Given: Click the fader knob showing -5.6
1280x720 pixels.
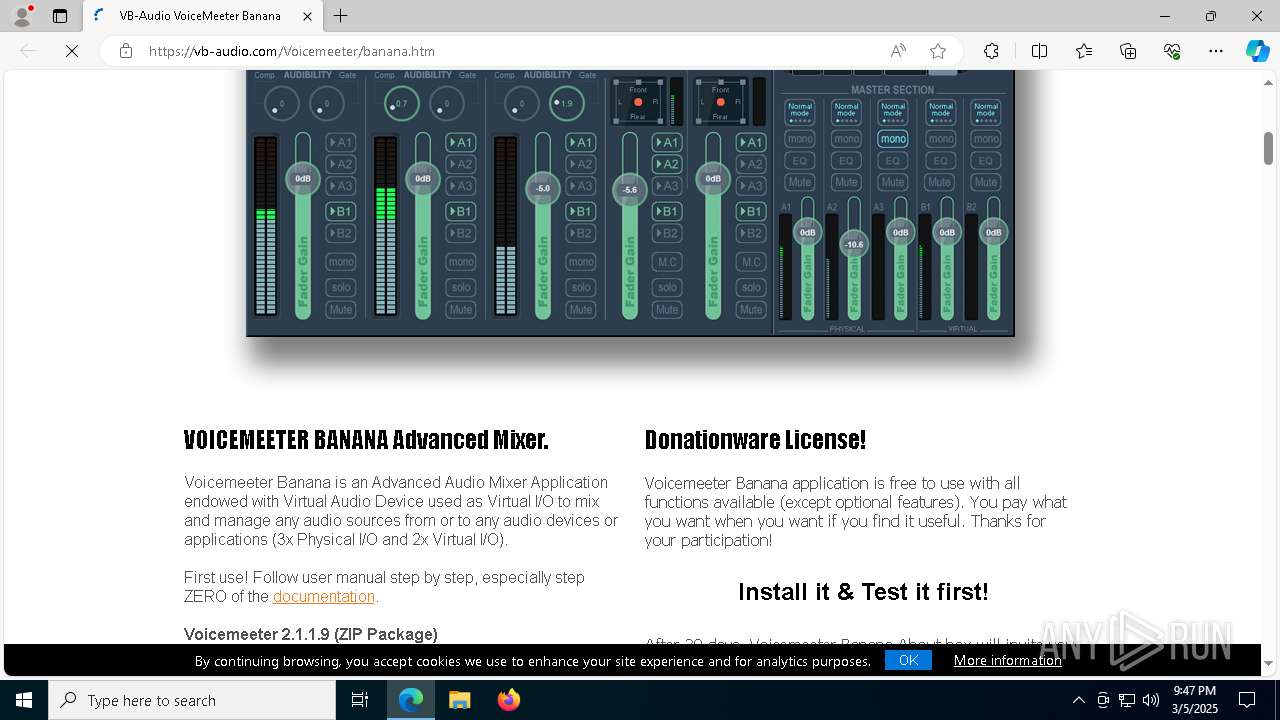Looking at the screenshot, I should click(629, 189).
